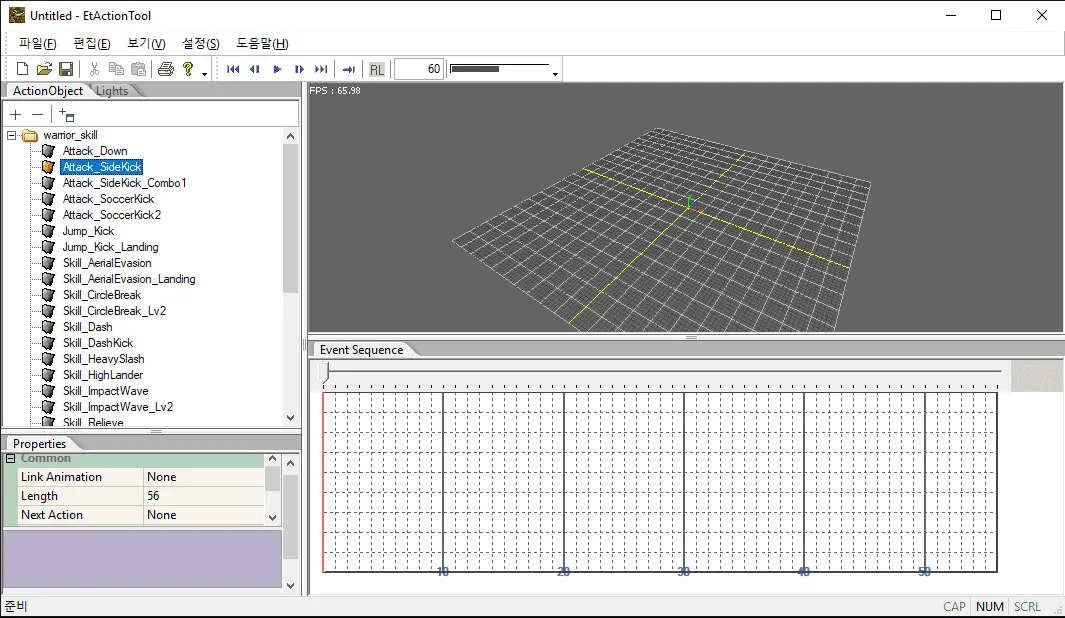Jump to first frame of animation
The height and width of the screenshot is (618, 1065).
coord(233,69)
